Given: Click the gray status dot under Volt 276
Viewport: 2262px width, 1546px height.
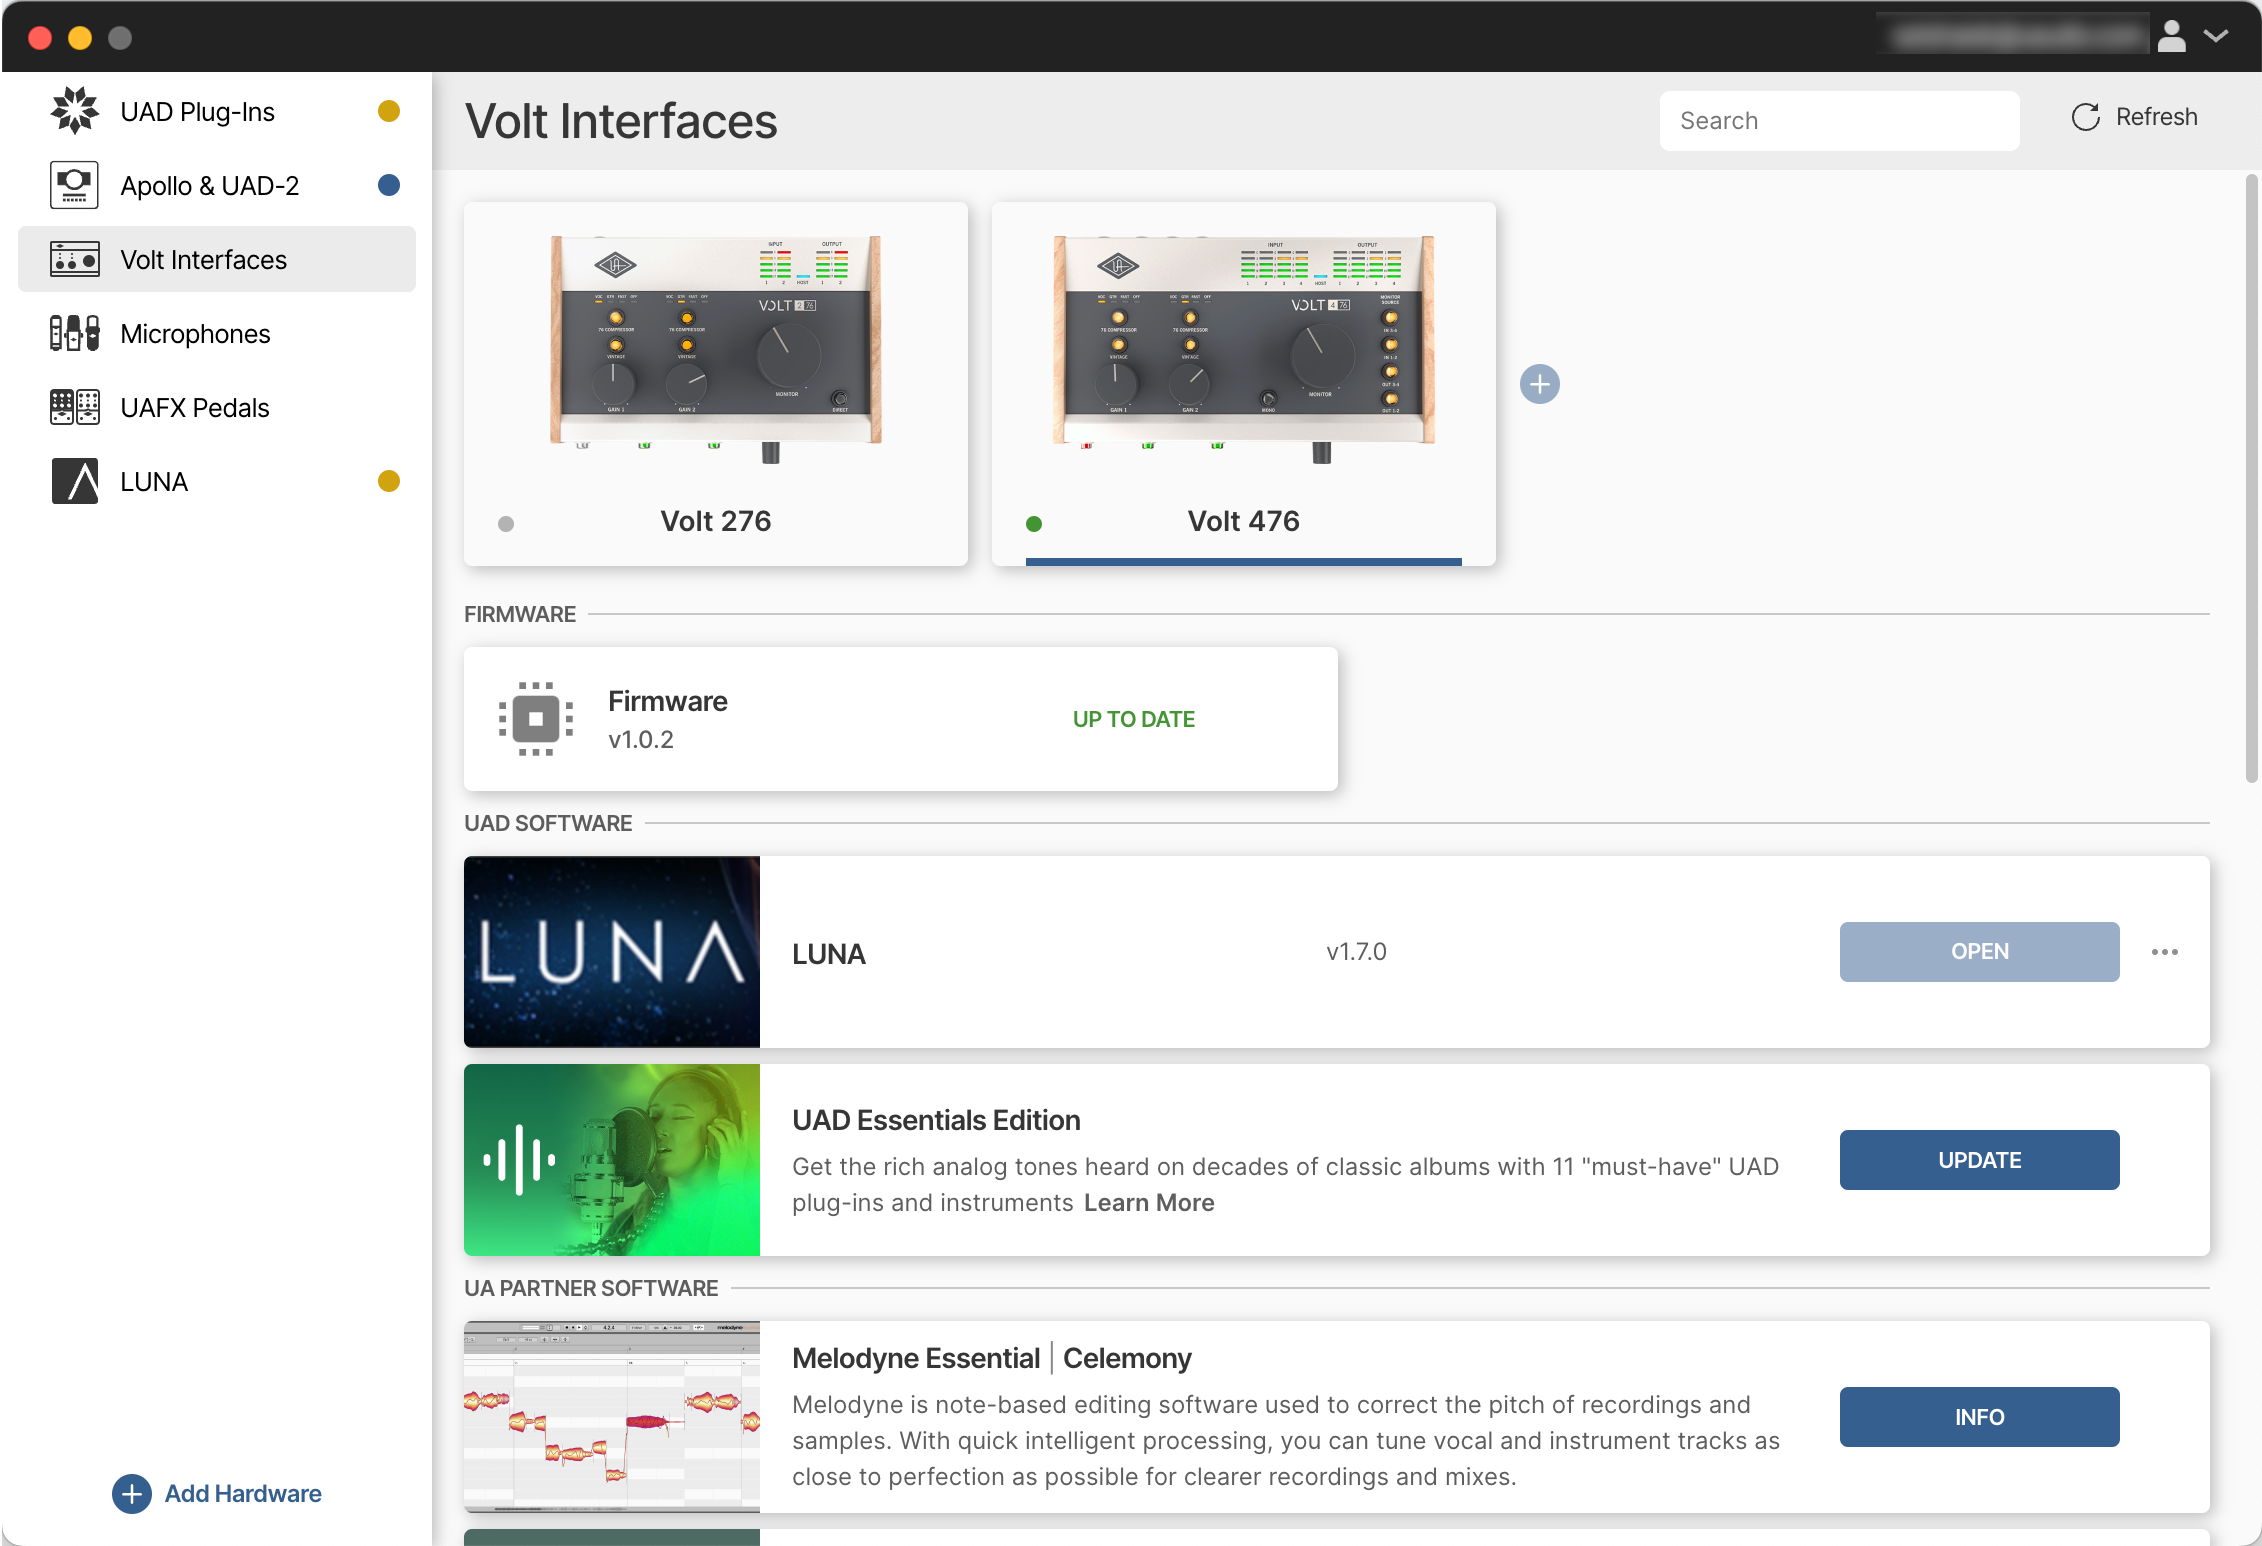Looking at the screenshot, I should [506, 523].
